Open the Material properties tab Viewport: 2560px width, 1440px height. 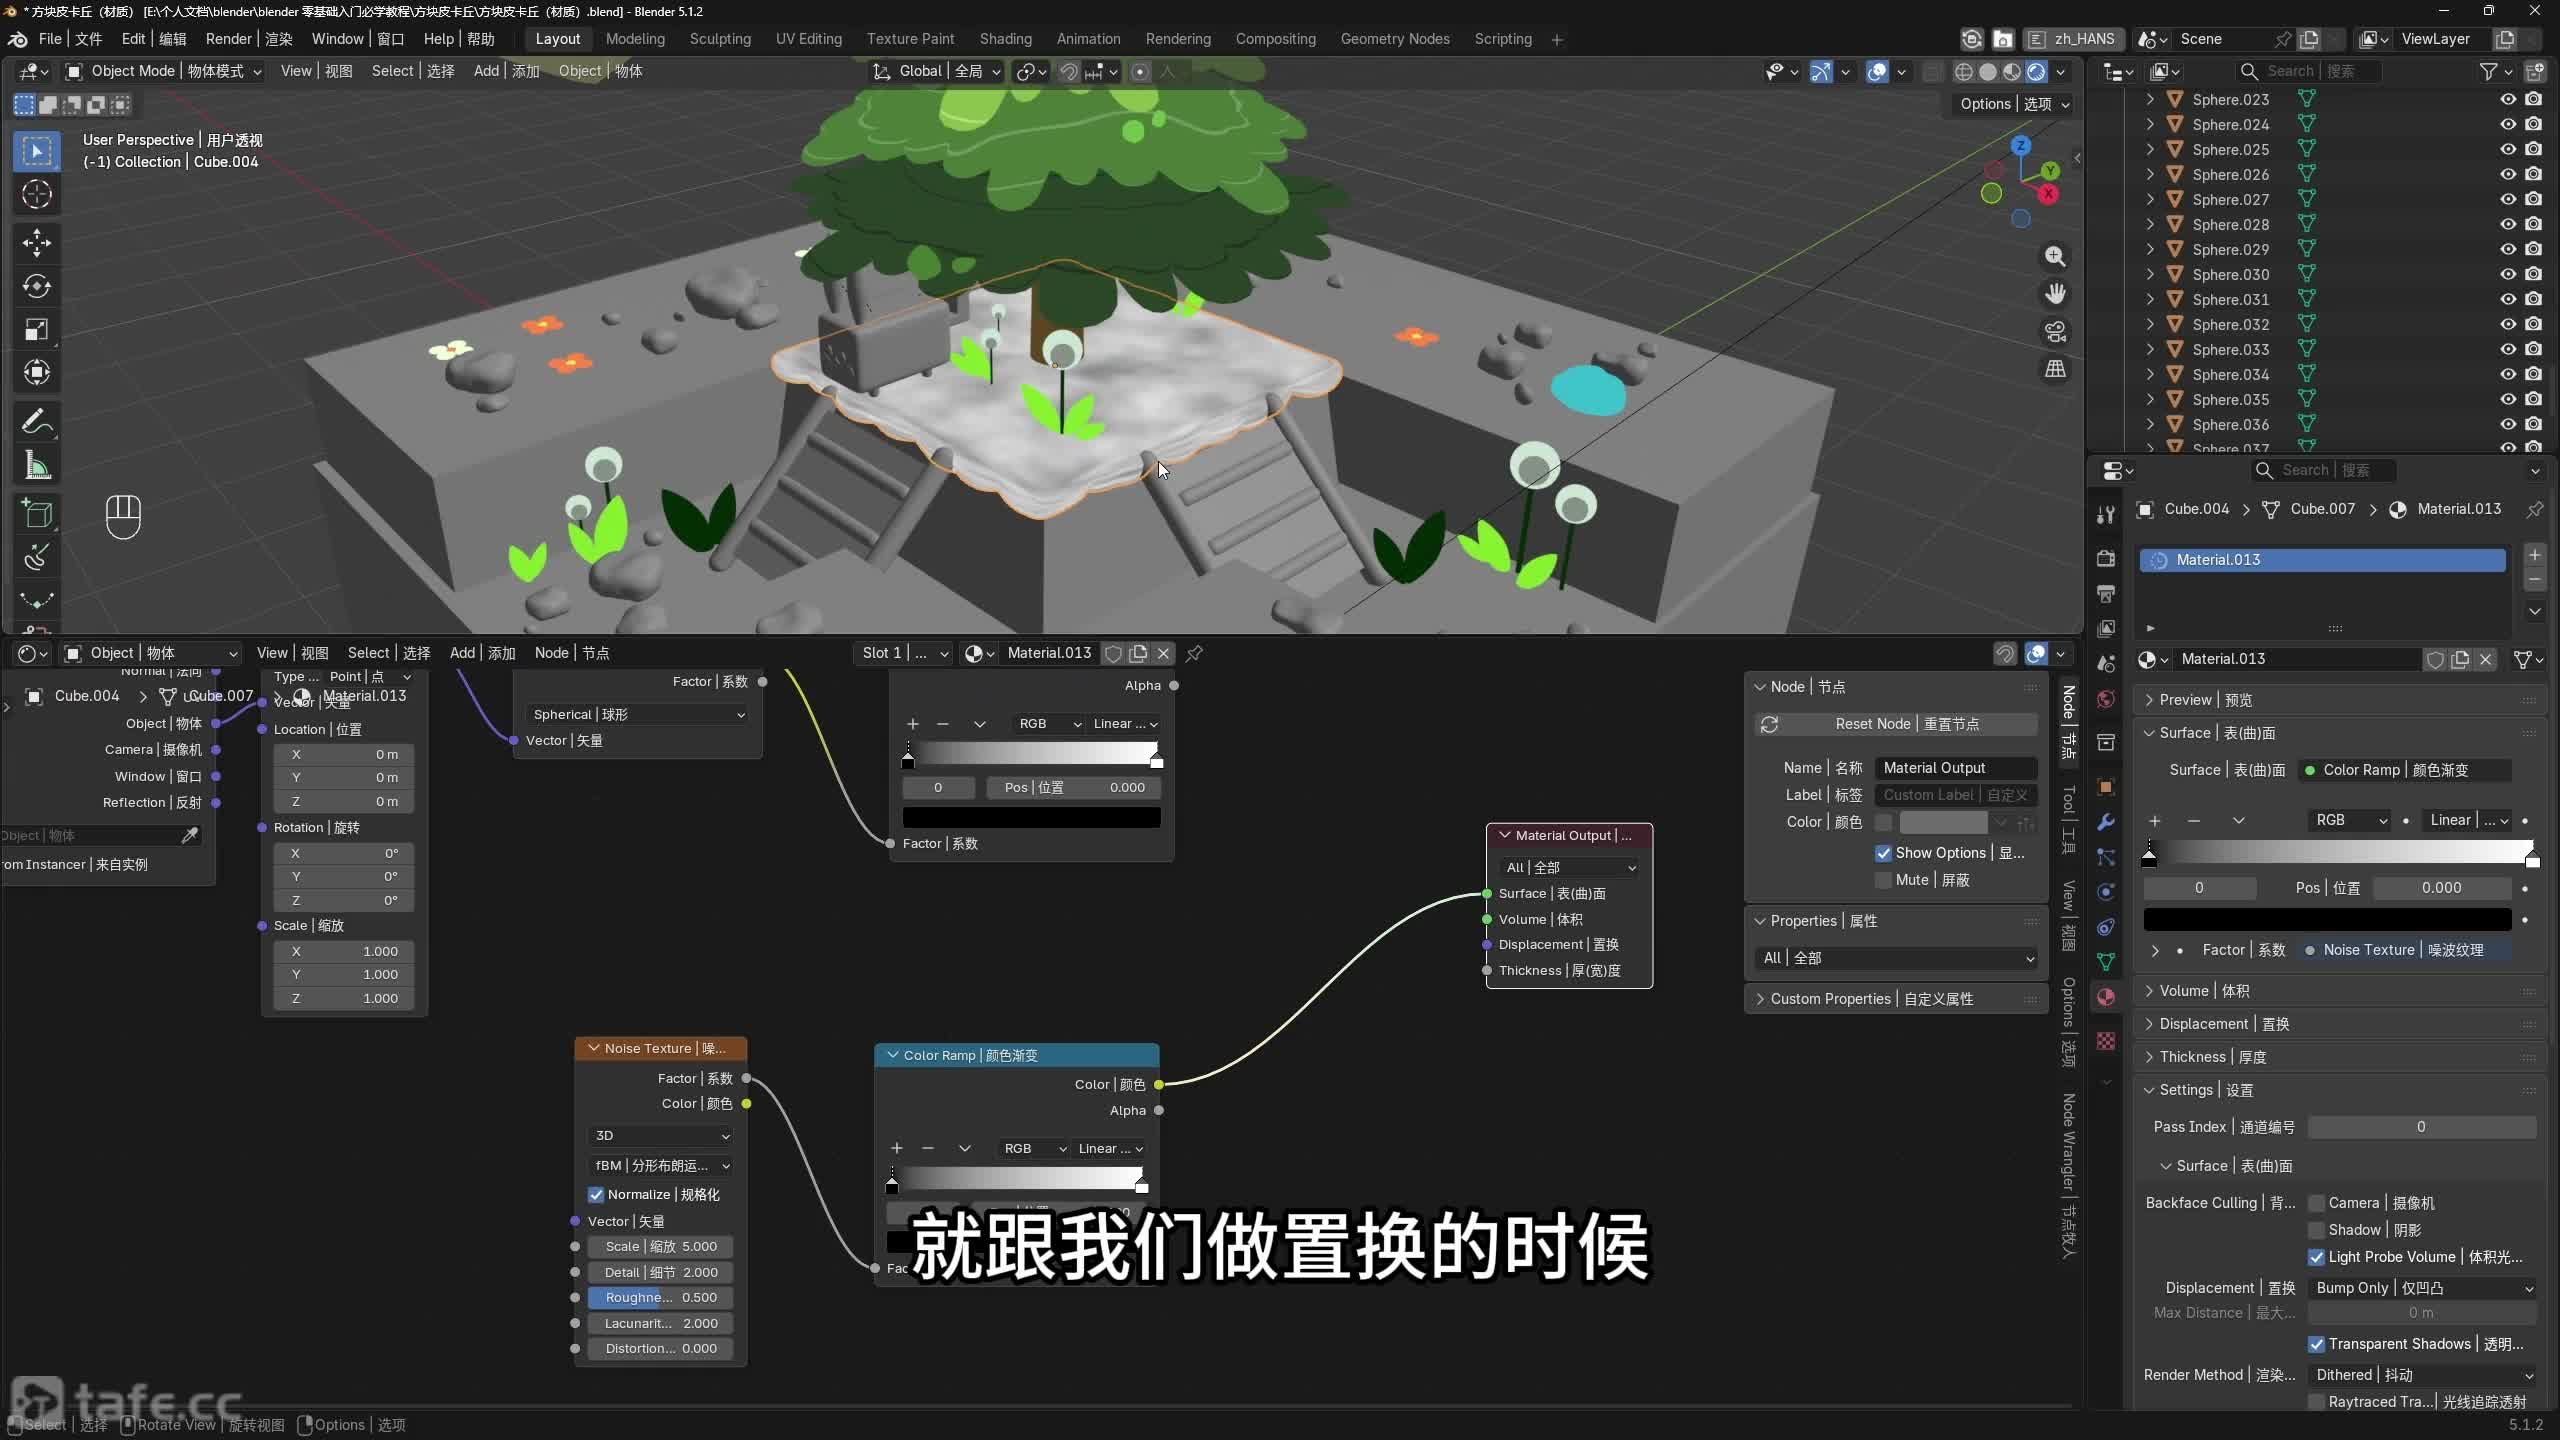tap(2106, 997)
